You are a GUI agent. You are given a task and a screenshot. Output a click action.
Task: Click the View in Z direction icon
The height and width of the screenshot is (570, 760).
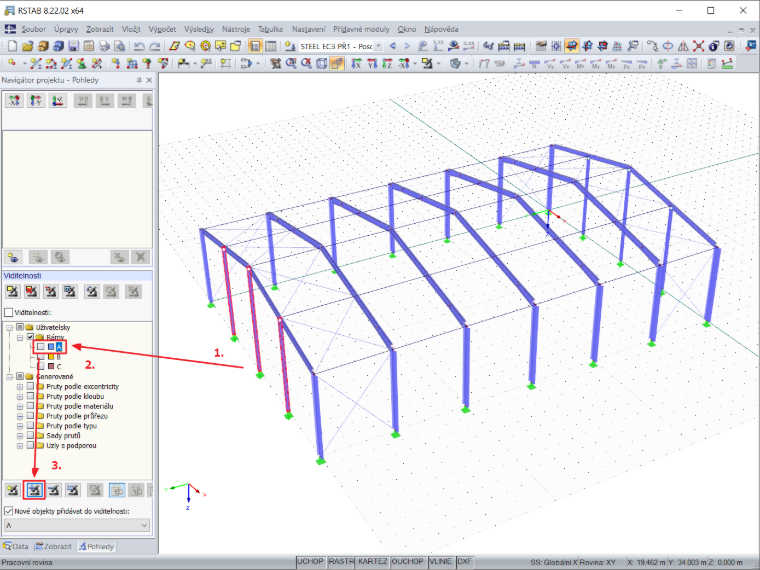coord(387,63)
